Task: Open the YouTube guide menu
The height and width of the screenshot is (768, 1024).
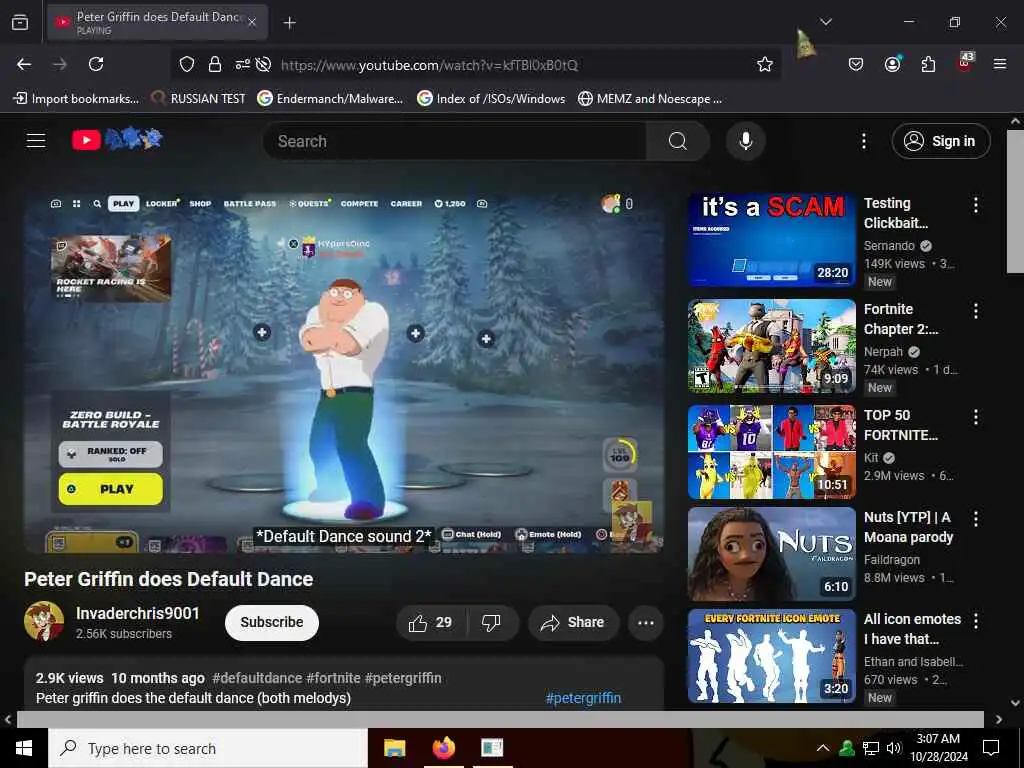Action: 36,140
